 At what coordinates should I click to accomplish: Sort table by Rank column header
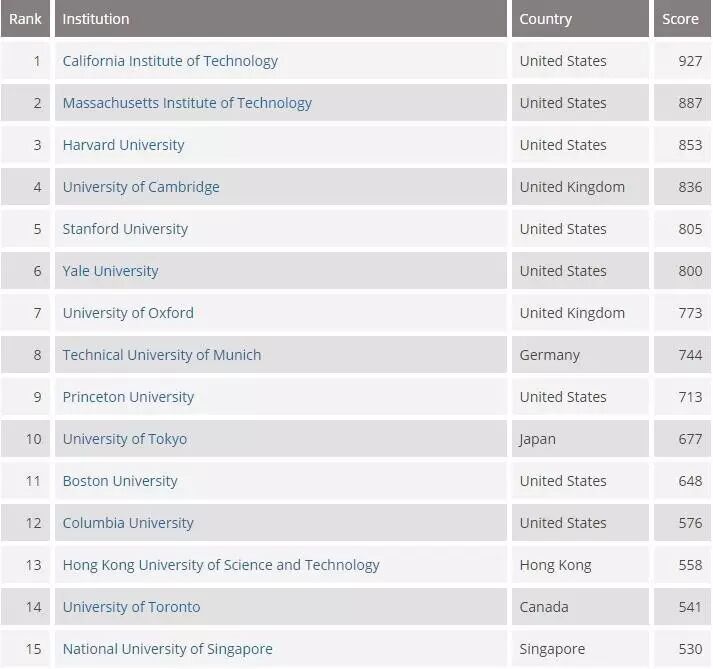coord(25,19)
